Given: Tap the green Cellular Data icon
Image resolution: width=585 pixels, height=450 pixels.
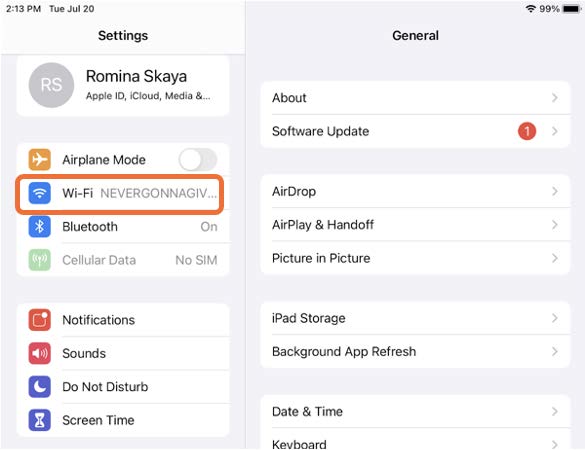Looking at the screenshot, I should pos(40,260).
